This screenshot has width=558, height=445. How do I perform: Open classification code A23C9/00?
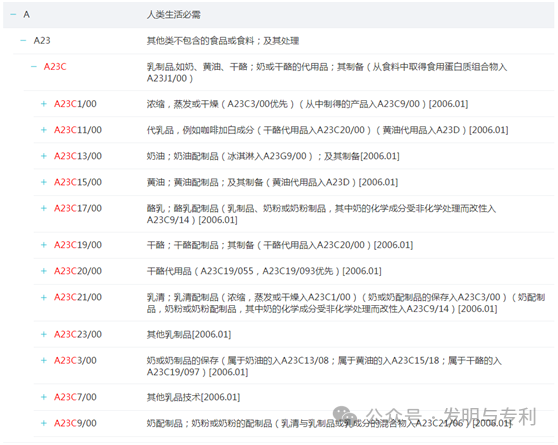tap(75, 423)
